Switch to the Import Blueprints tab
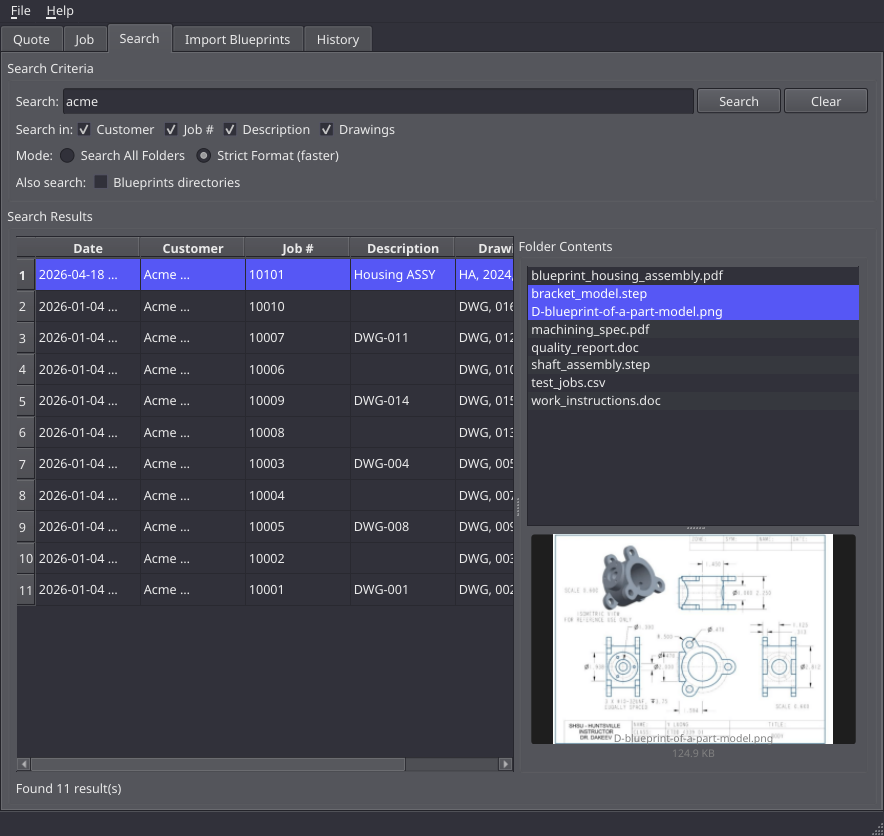884x836 pixels. tap(237, 39)
